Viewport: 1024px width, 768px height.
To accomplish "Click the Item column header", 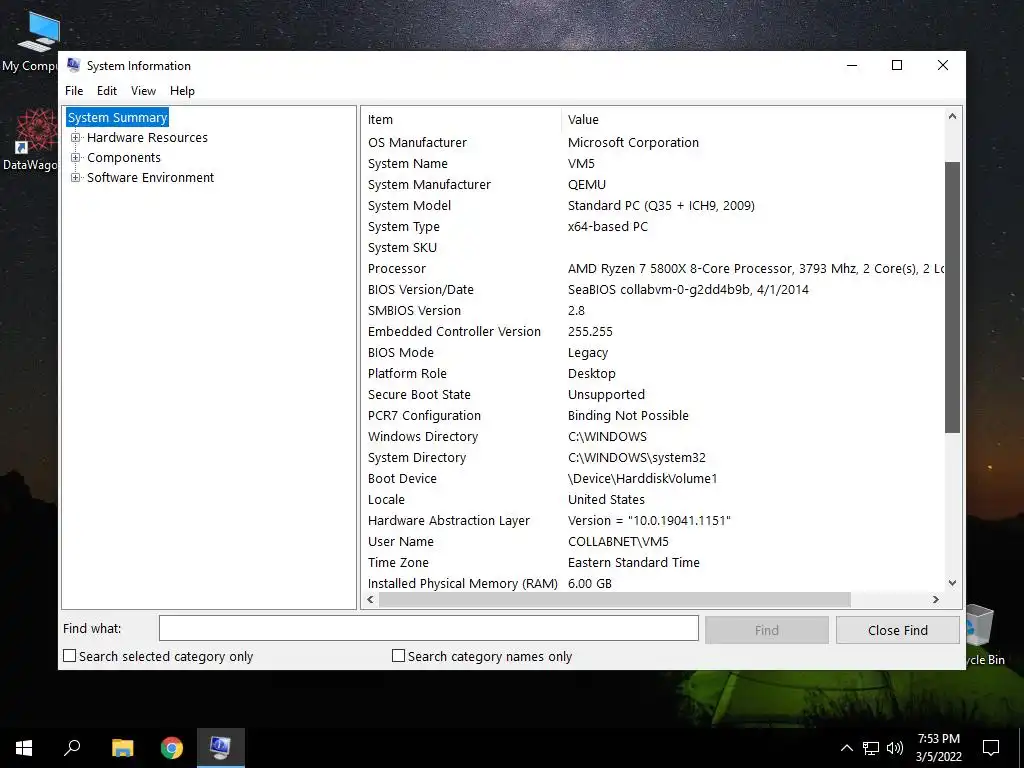I will coord(462,120).
